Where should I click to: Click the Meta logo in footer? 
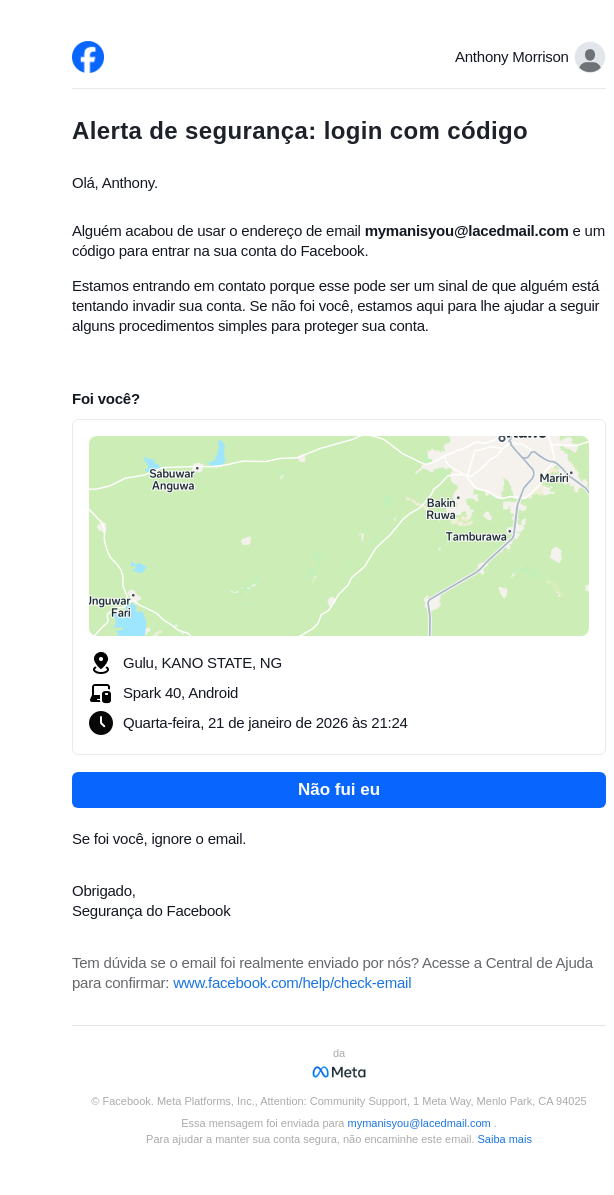(x=339, y=1072)
